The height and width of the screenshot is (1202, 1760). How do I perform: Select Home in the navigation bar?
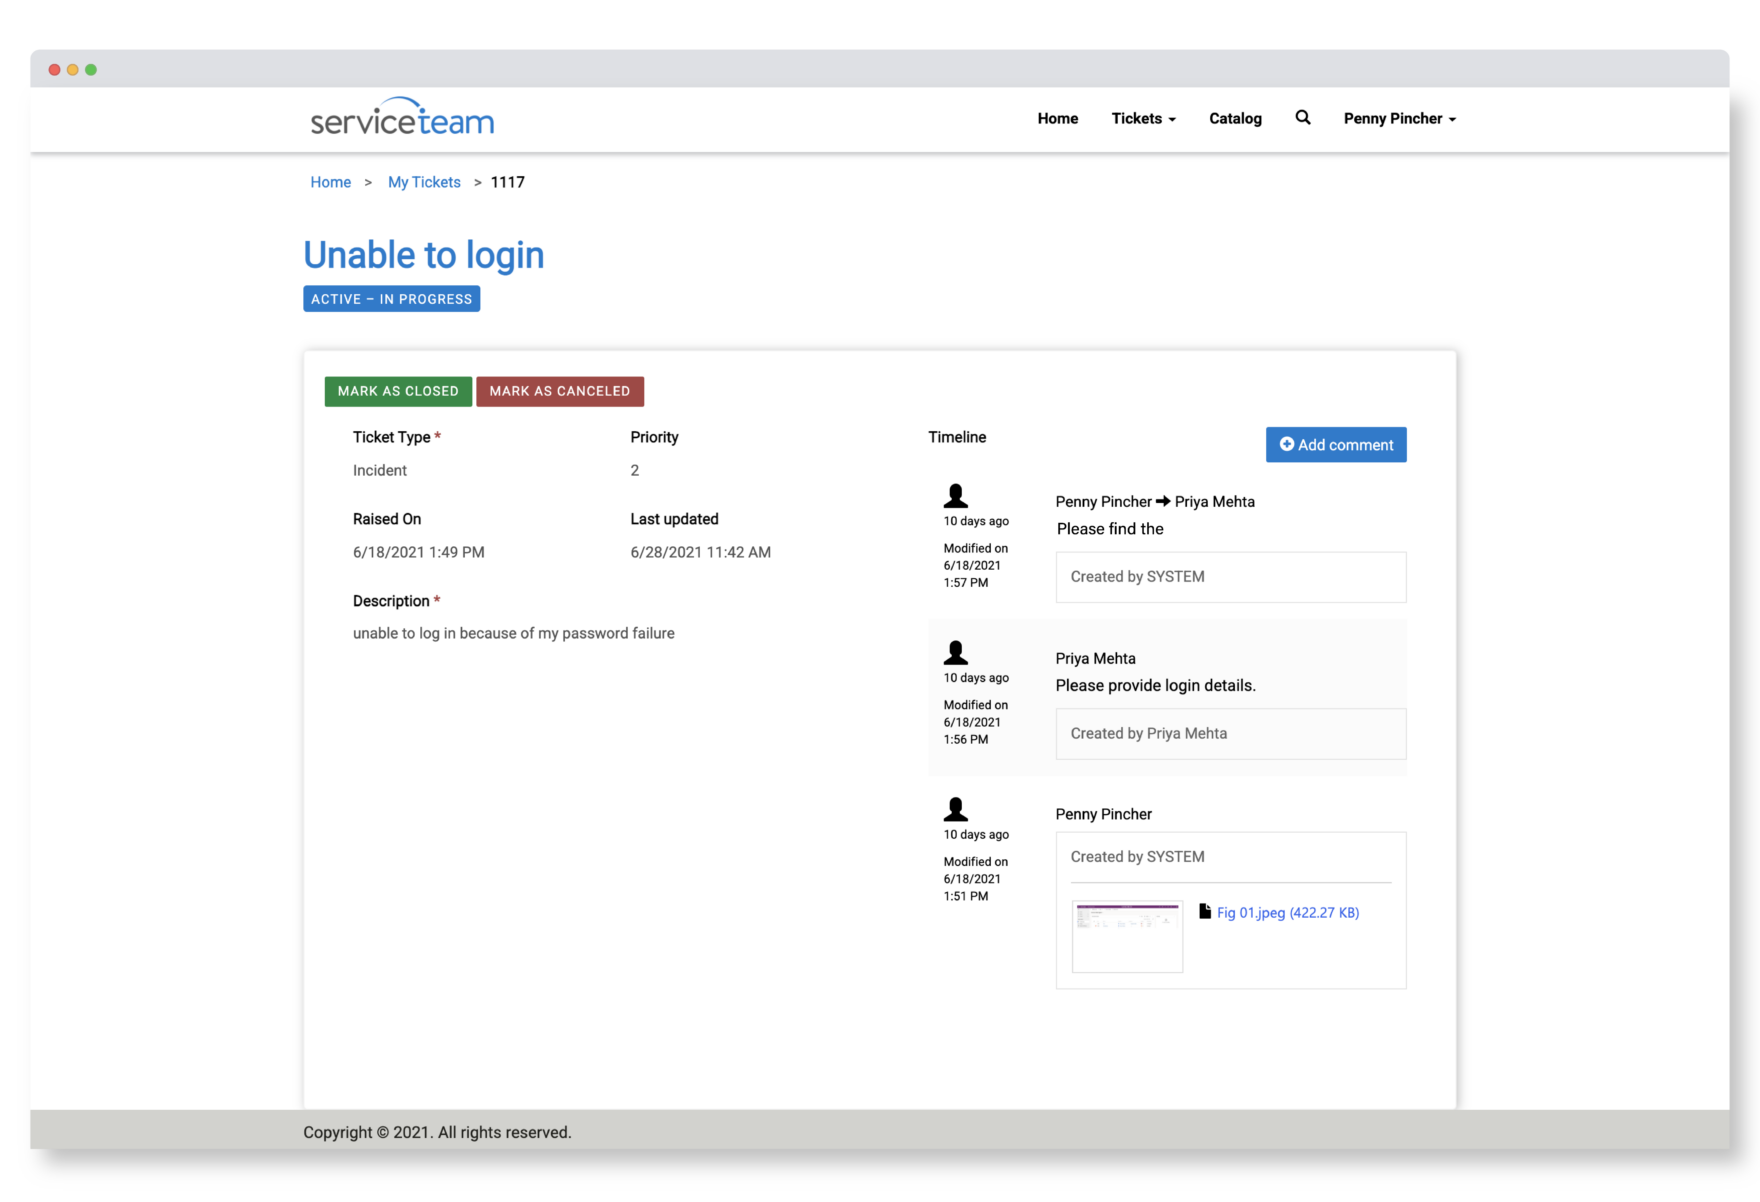pyautogui.click(x=1057, y=118)
